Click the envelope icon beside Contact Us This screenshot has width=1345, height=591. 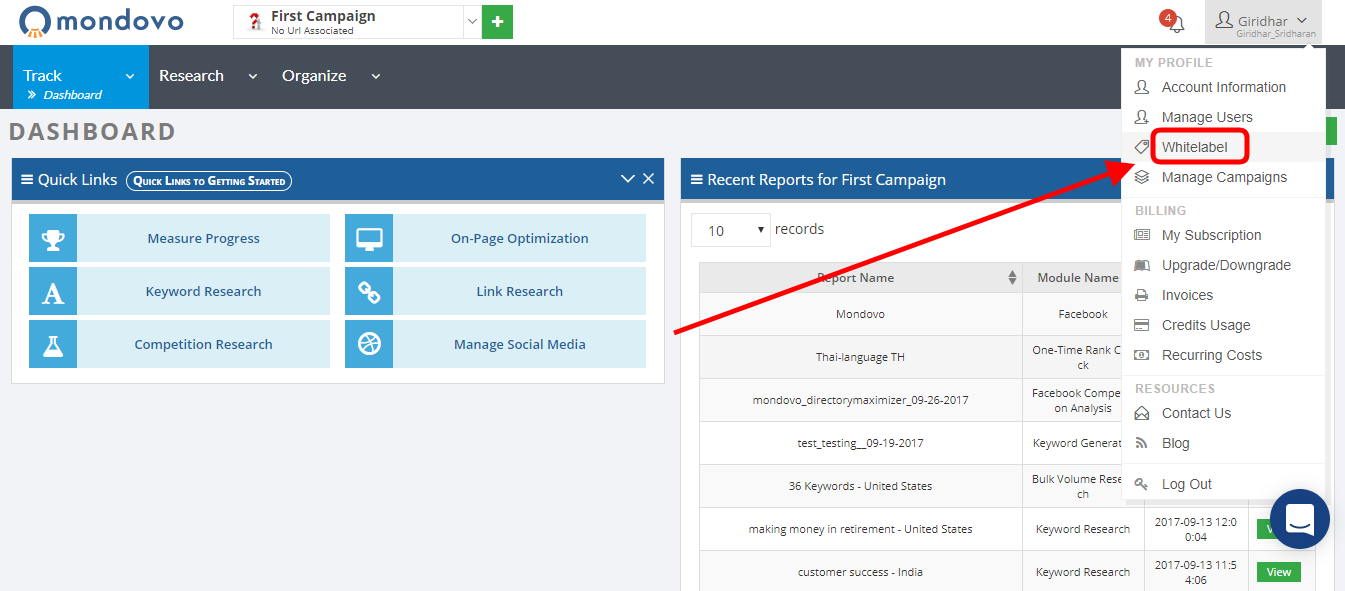[1142, 413]
